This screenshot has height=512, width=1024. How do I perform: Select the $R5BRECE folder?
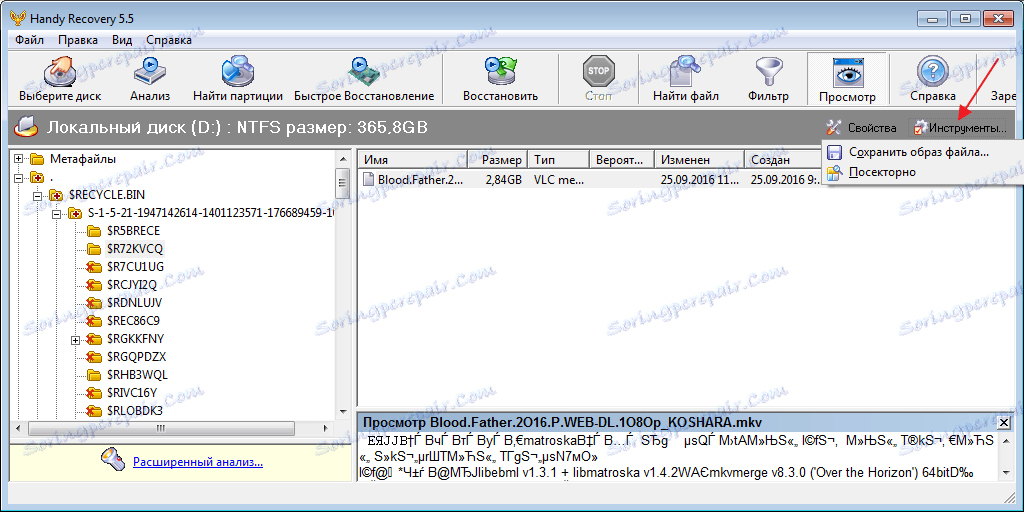tap(133, 231)
